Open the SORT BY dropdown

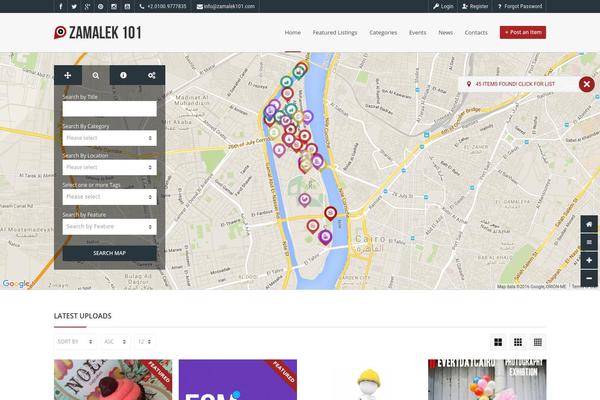75,342
